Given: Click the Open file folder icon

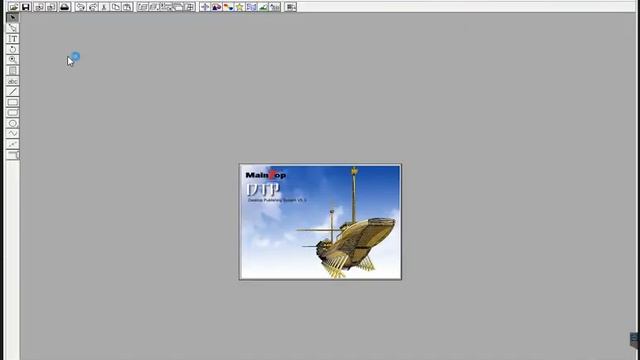Looking at the screenshot, I should (13, 7).
